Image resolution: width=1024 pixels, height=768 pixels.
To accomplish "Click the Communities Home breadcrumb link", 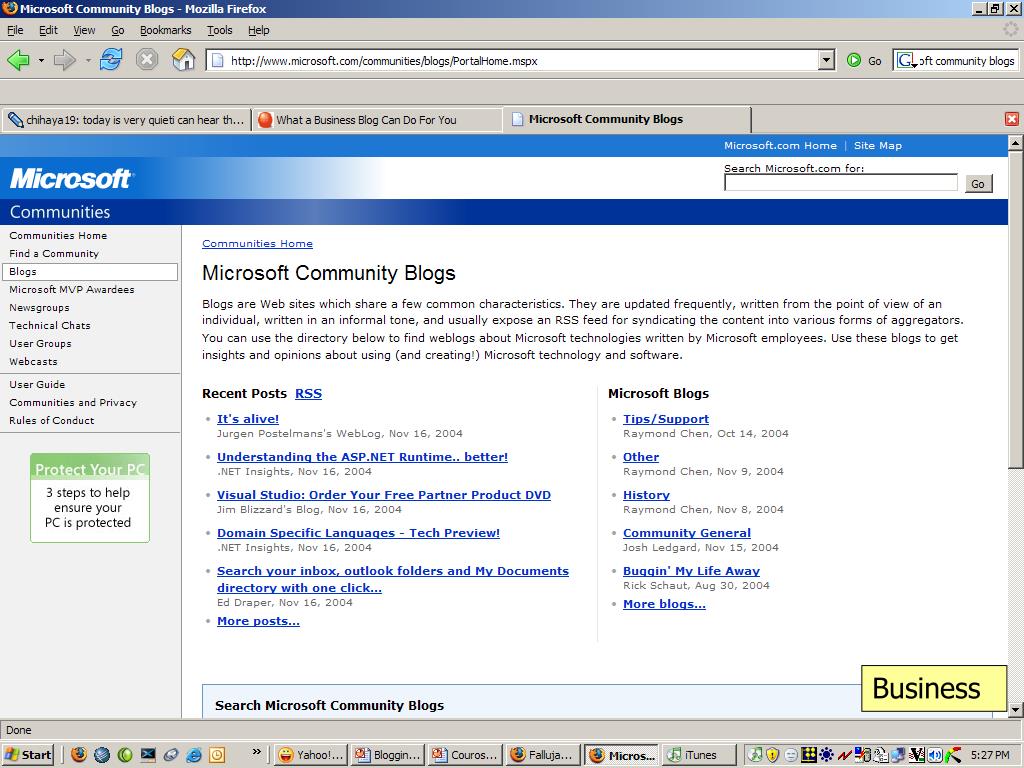I will click(x=257, y=244).
